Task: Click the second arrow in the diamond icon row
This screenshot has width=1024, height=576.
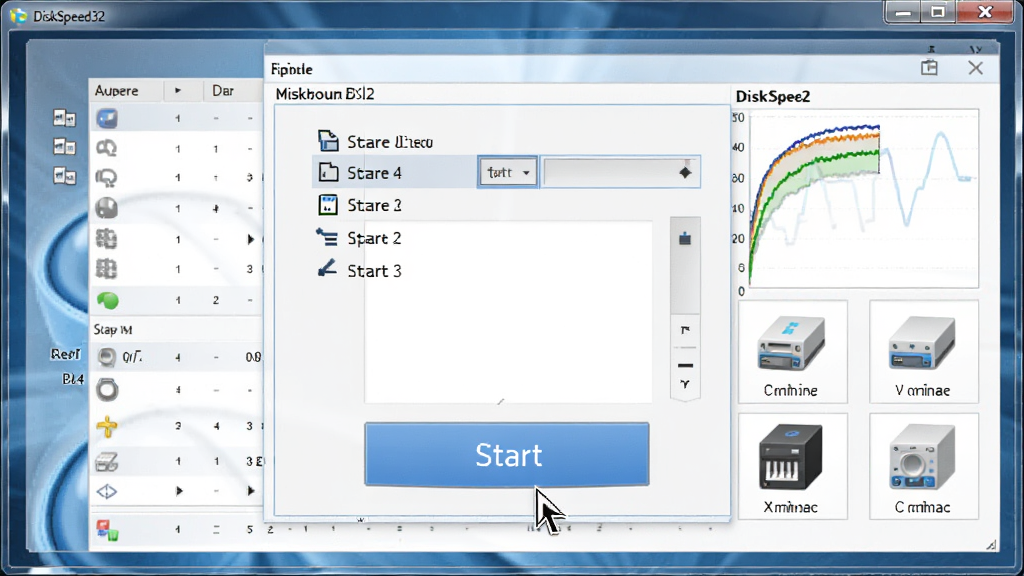Action: click(251, 491)
